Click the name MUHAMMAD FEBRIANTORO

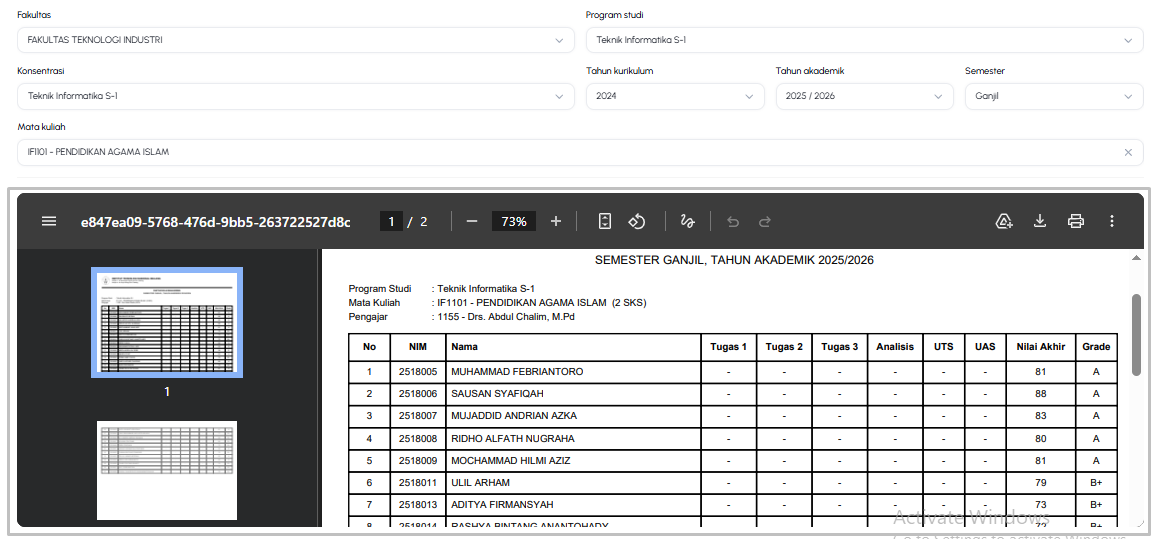[517, 371]
